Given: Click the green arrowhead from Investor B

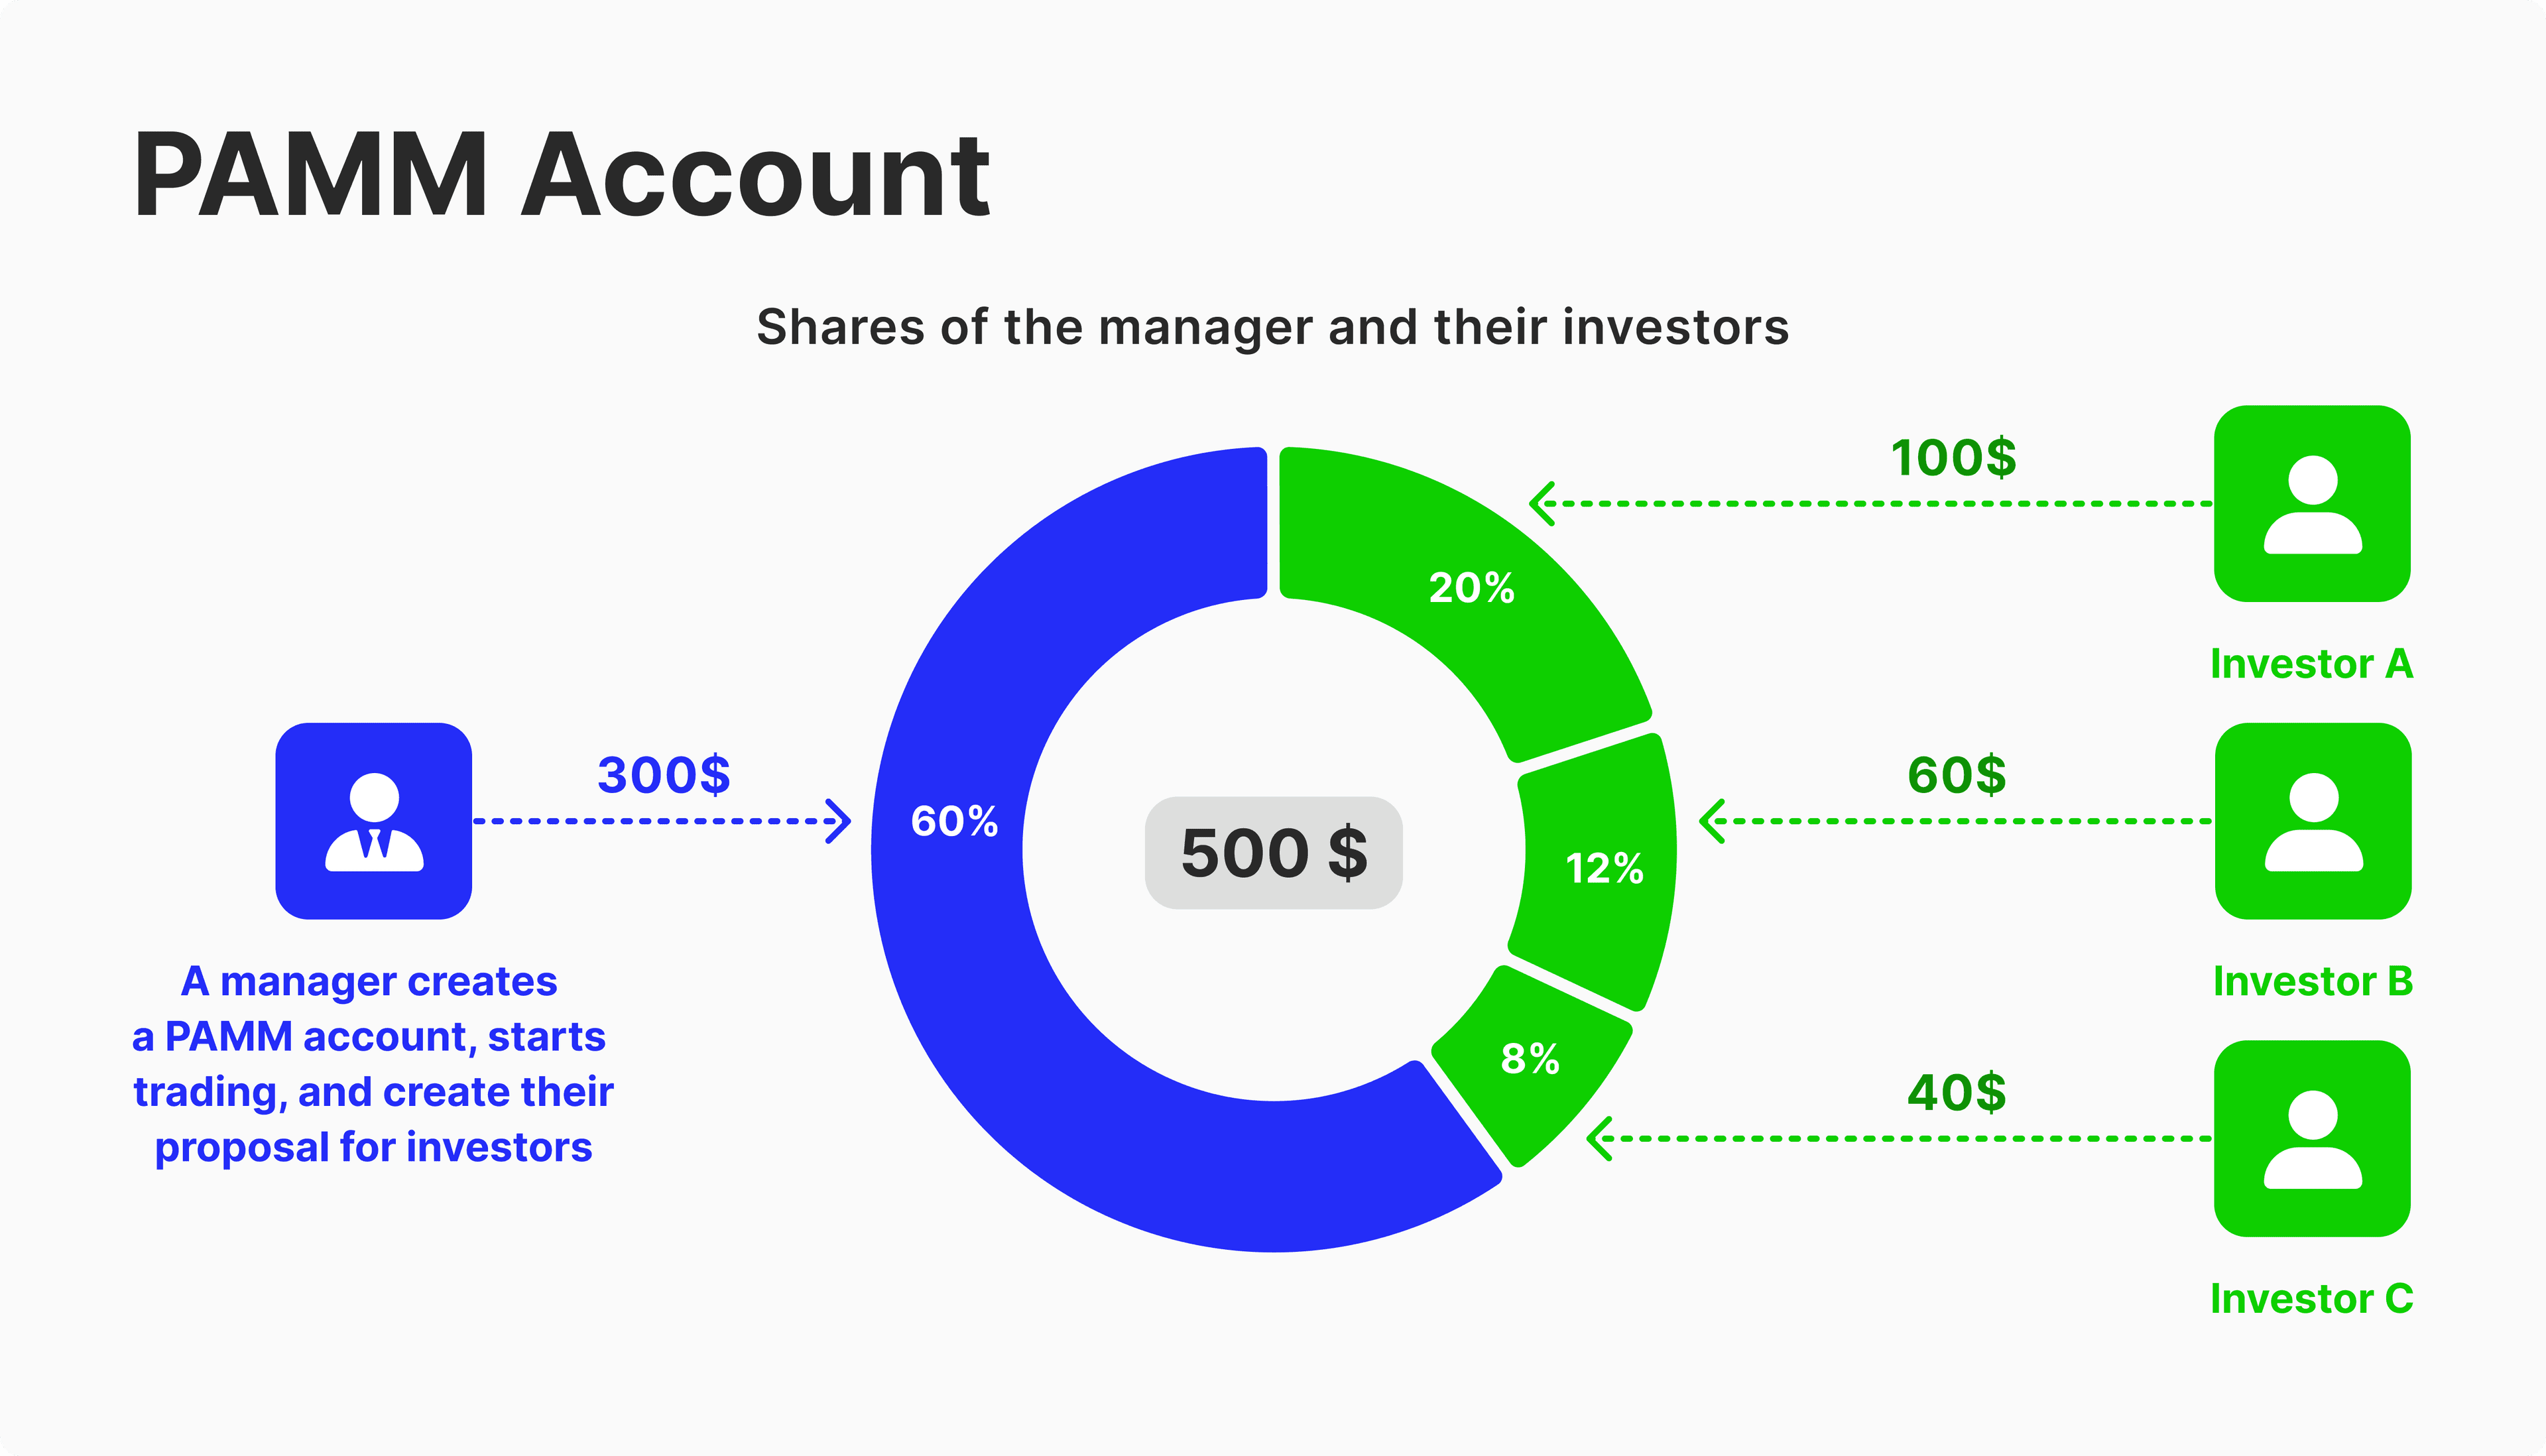Looking at the screenshot, I should (1712, 821).
